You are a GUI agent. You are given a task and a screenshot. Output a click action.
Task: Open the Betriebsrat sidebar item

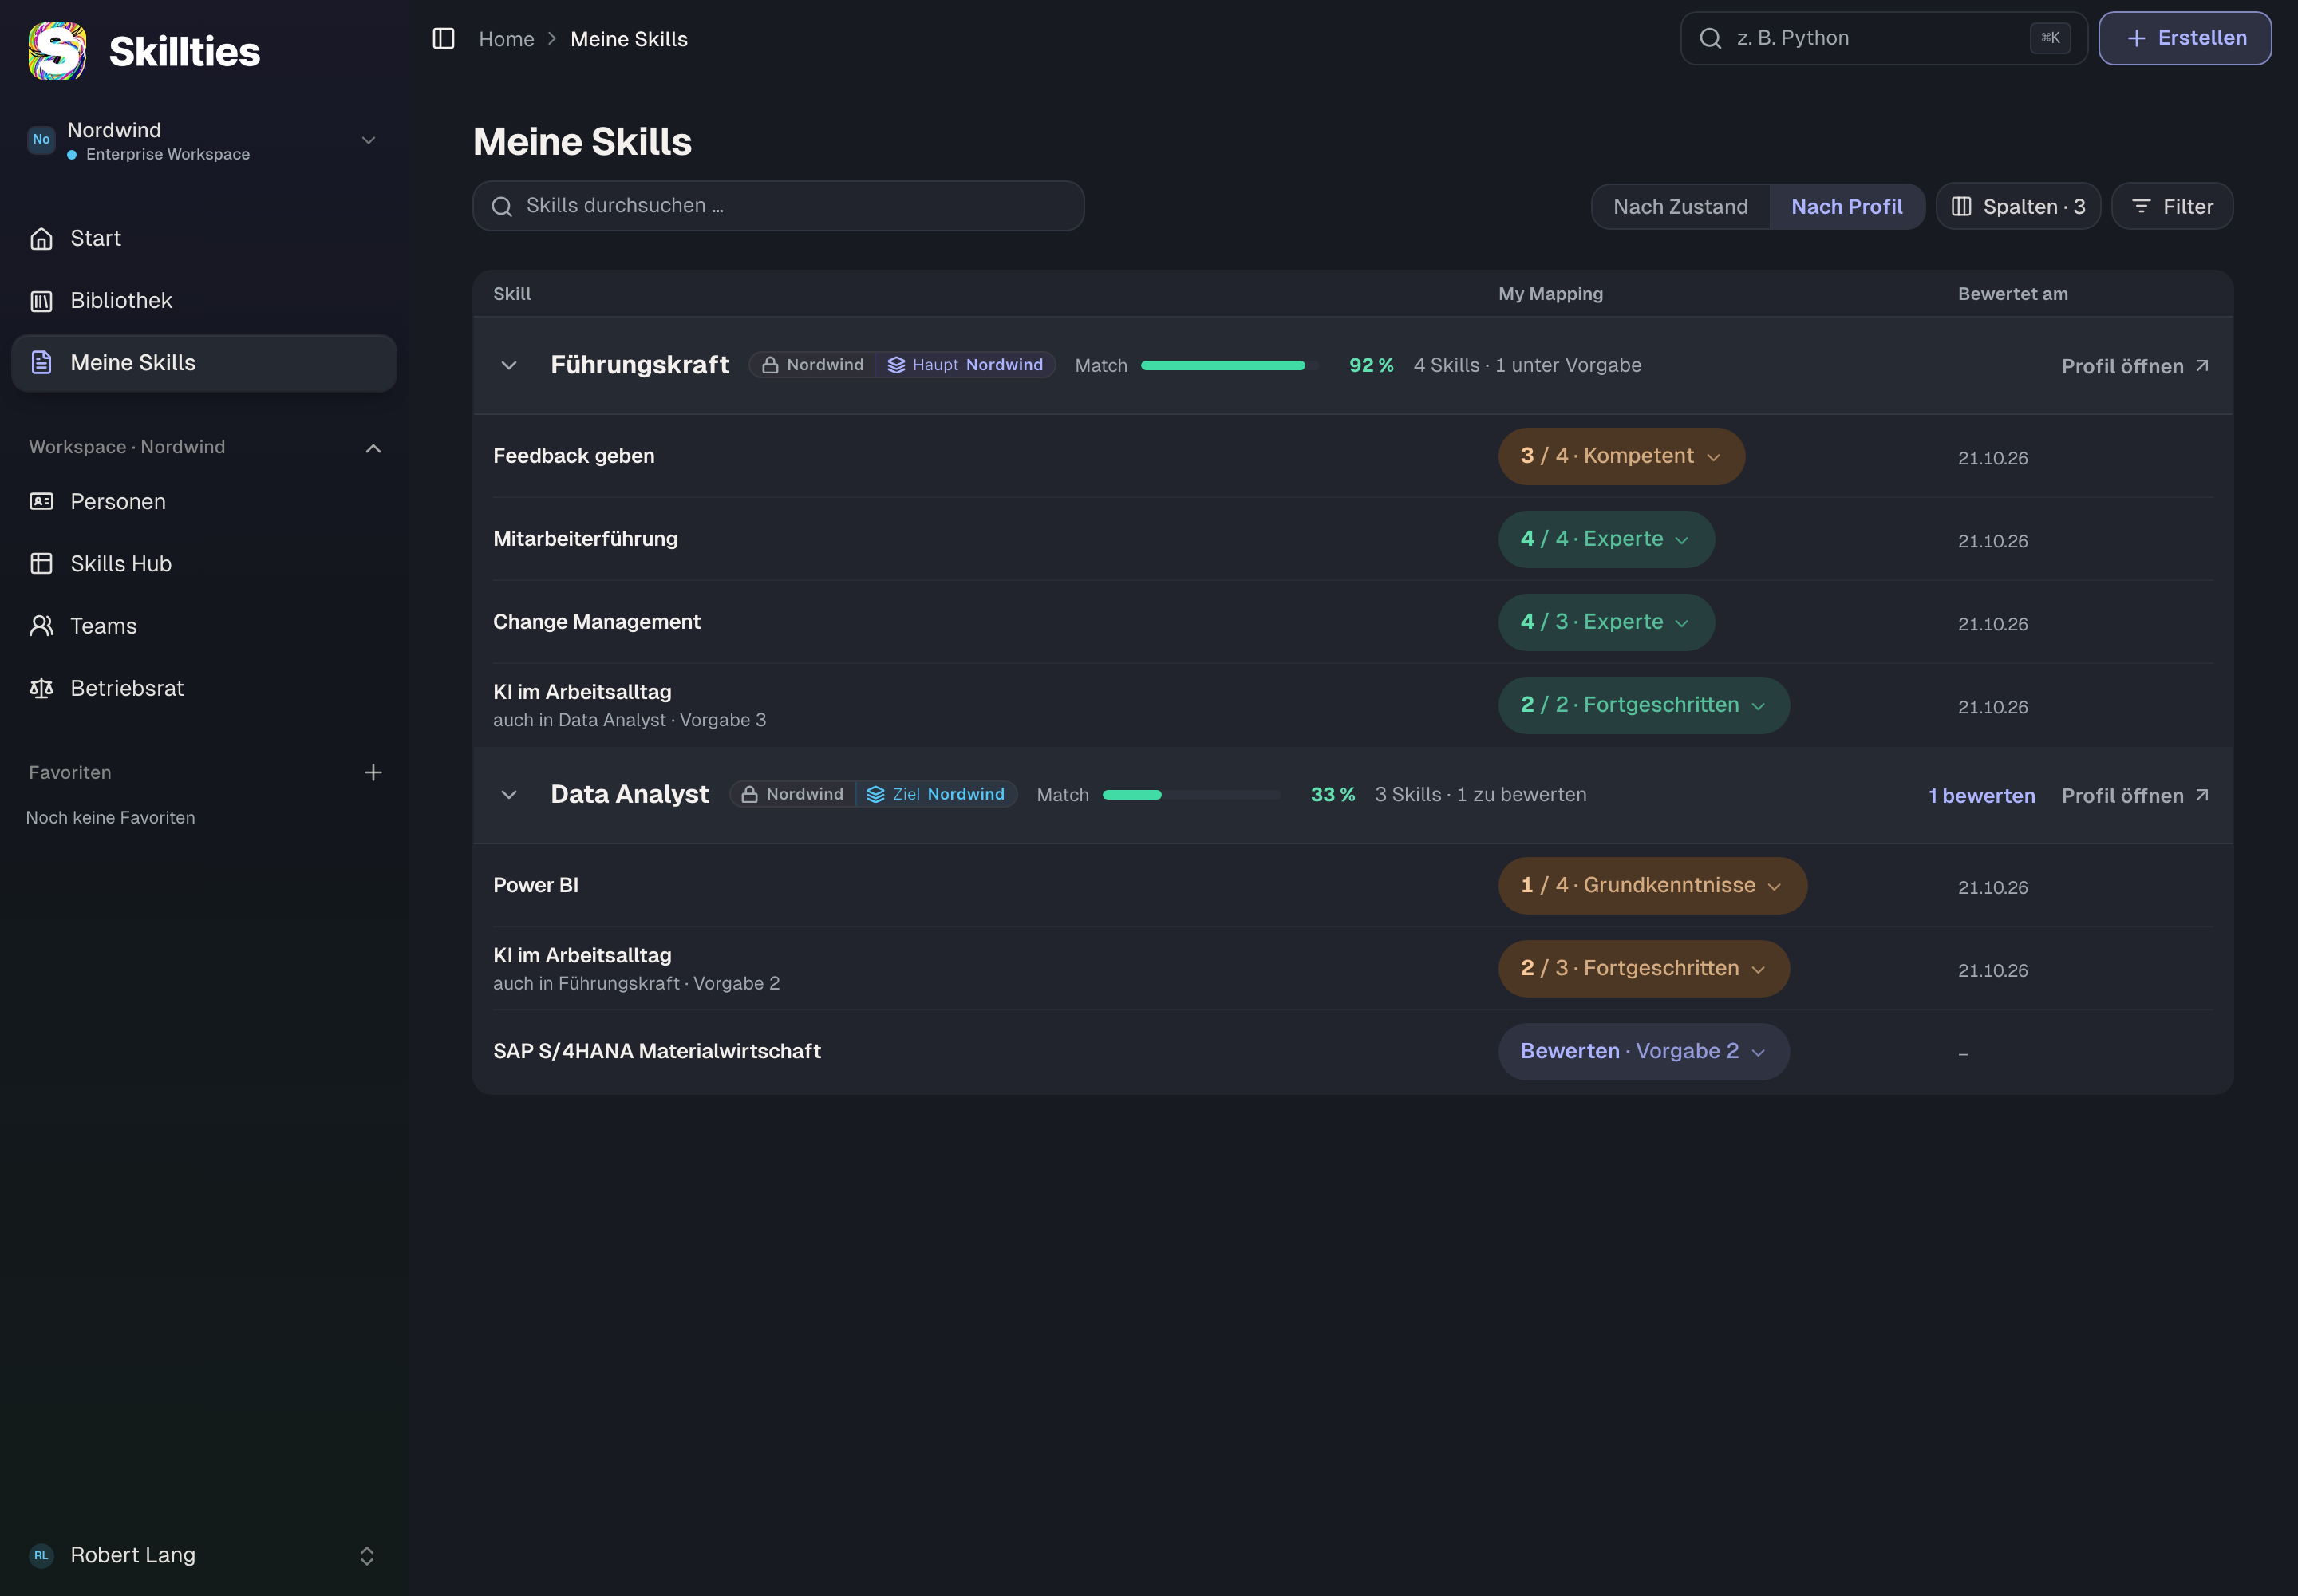coord(204,688)
